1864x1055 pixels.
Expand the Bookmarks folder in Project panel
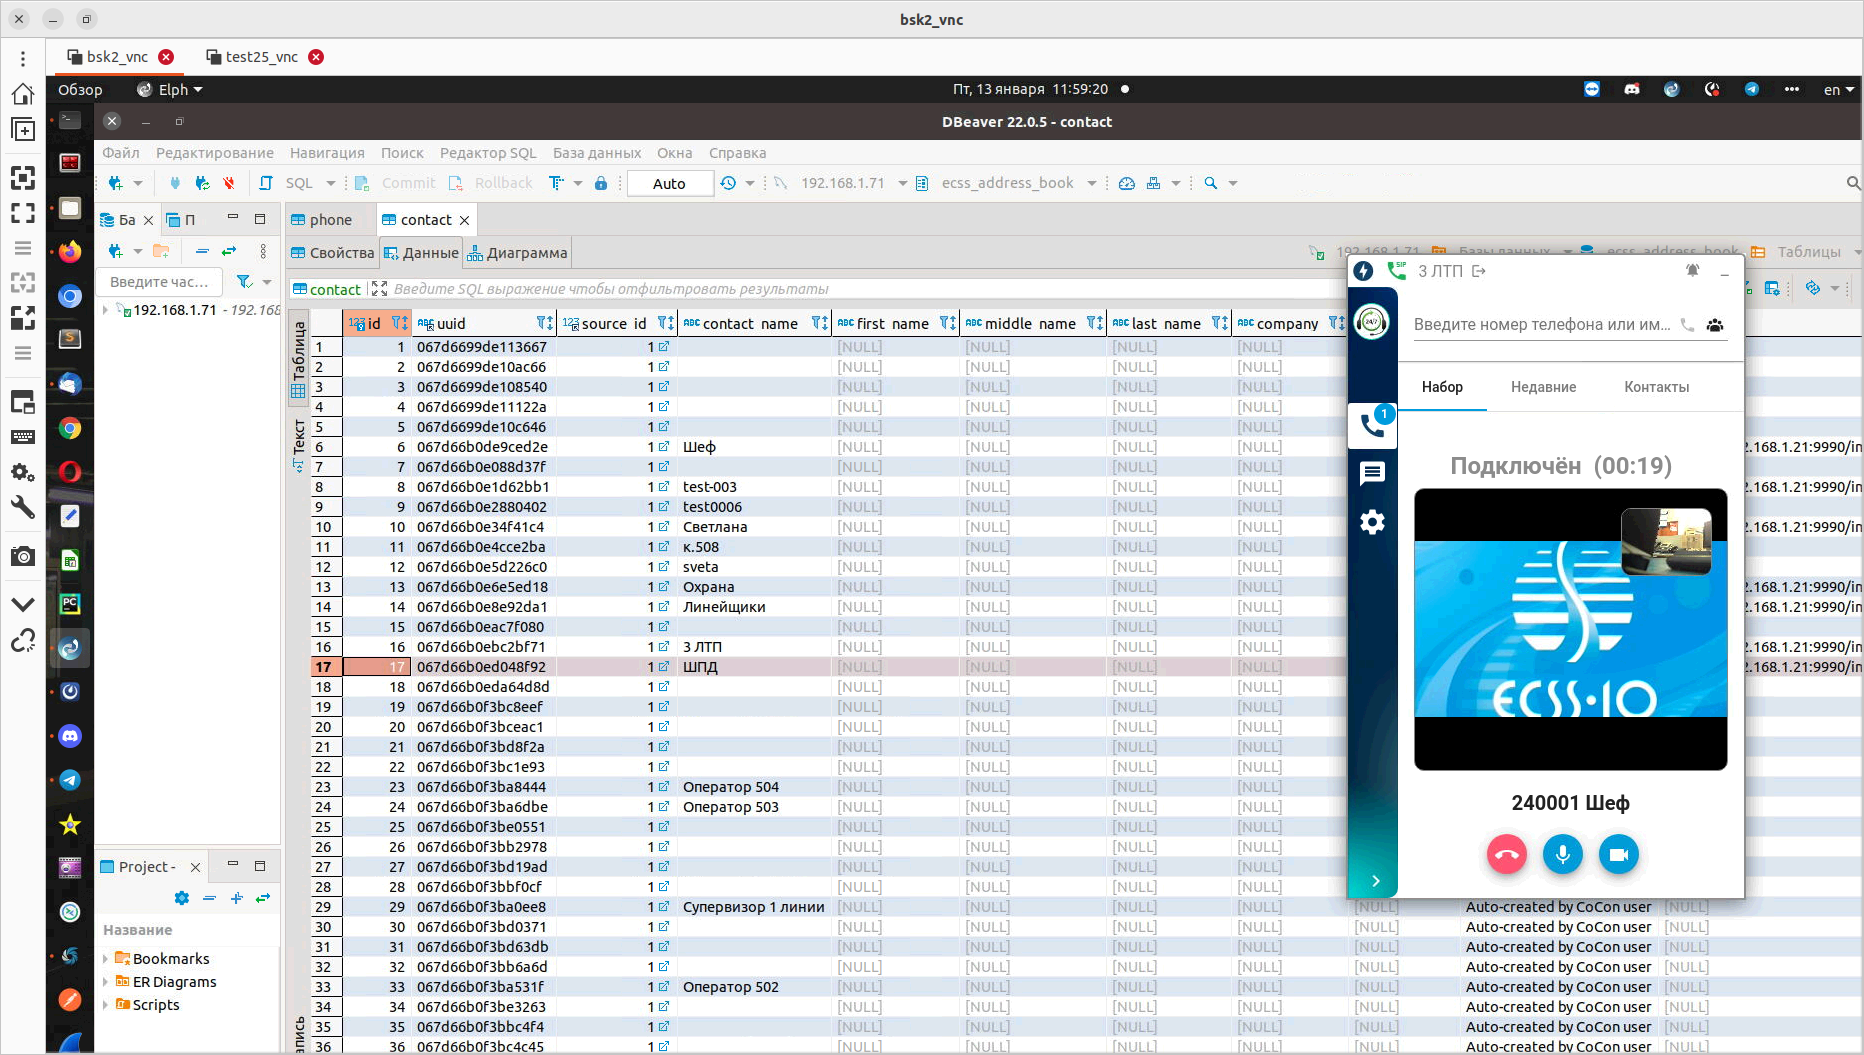tap(106, 959)
